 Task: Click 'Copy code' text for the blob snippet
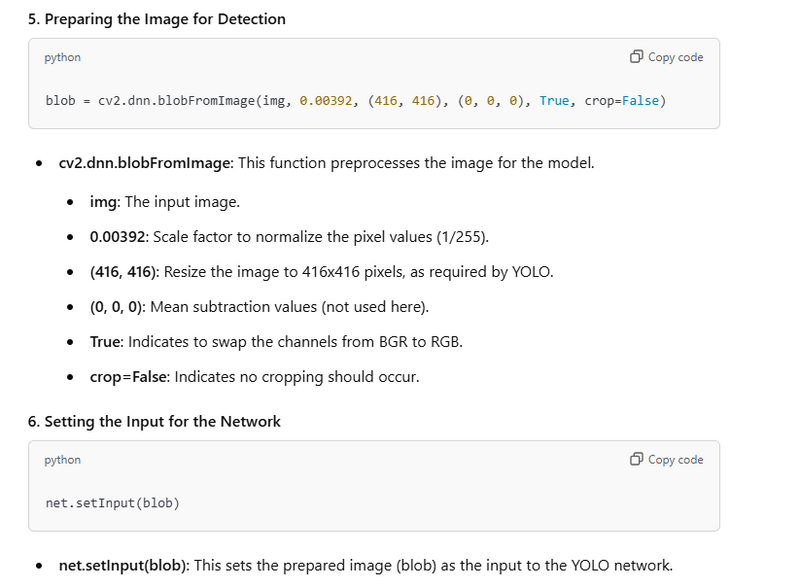(x=676, y=57)
